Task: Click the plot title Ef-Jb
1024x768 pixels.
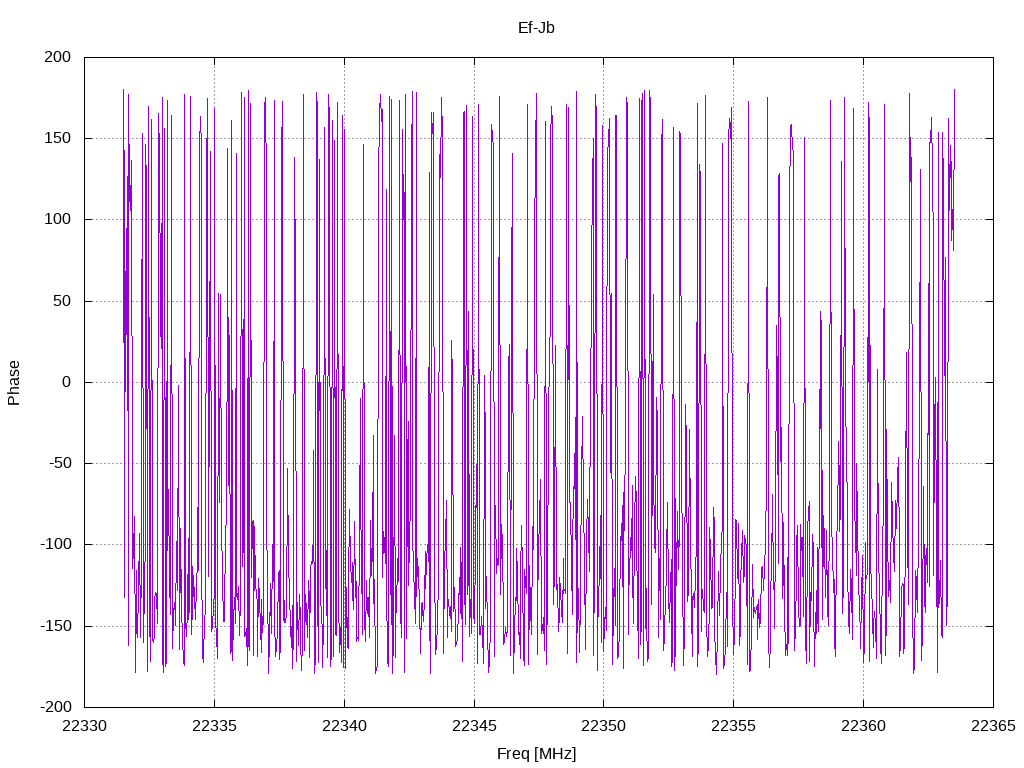Action: (x=536, y=28)
